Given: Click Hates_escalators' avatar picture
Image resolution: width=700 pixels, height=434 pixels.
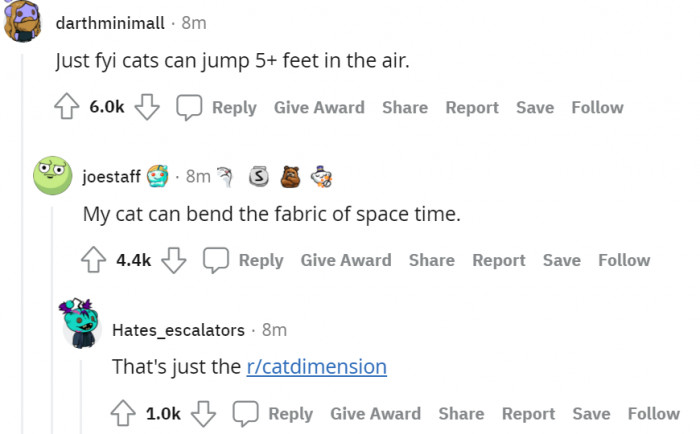Looking at the screenshot, I should tap(81, 322).
